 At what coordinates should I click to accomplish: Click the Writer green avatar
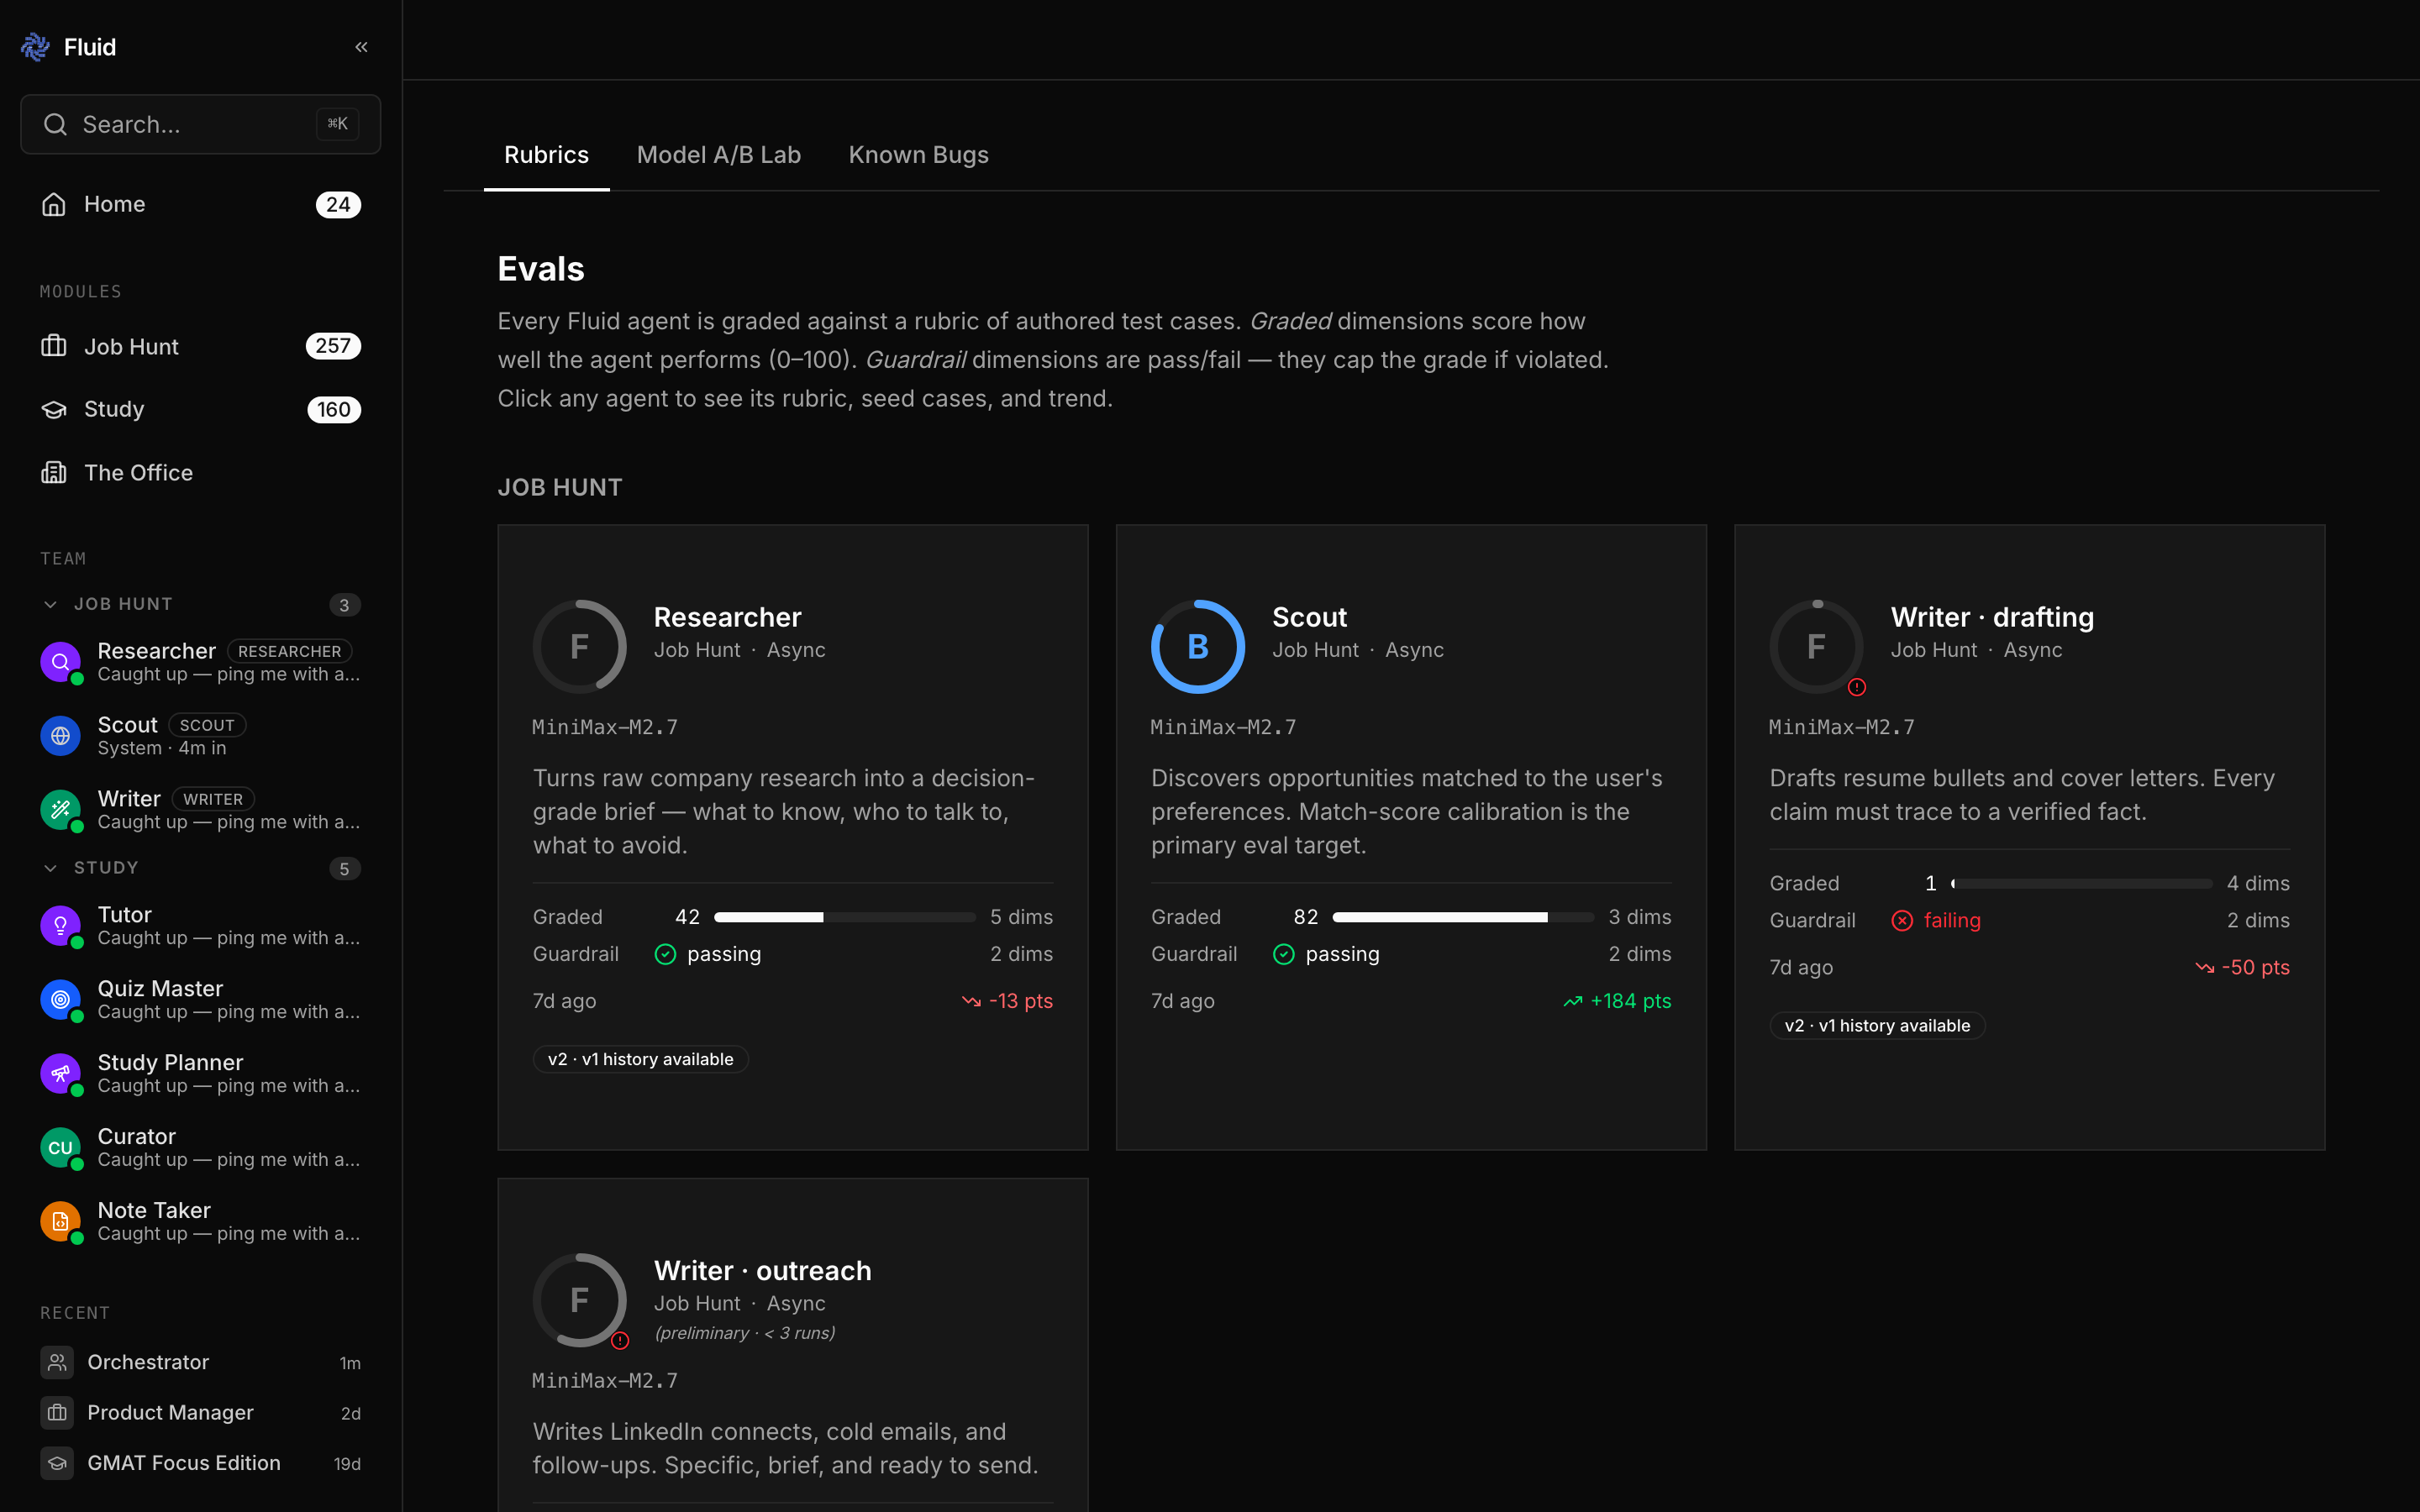(x=60, y=809)
